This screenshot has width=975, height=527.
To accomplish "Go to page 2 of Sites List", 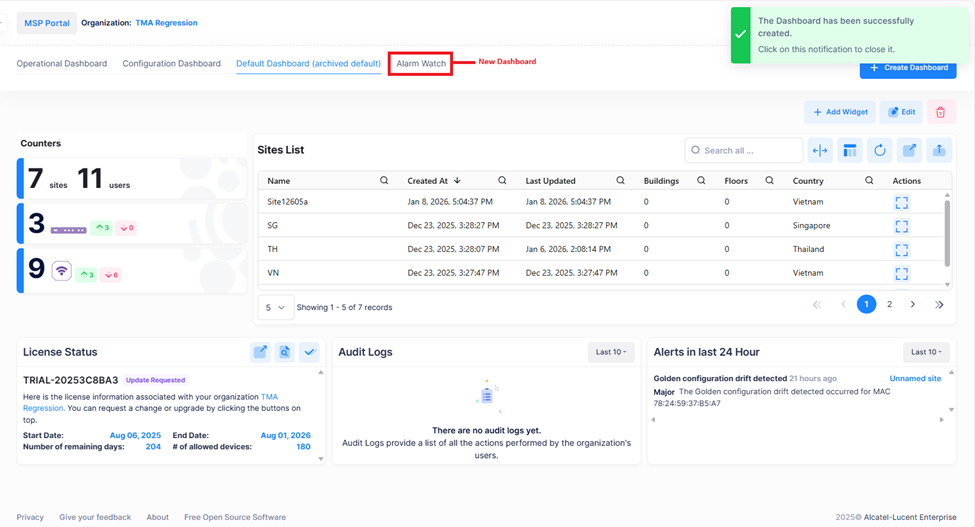I will pyautogui.click(x=889, y=304).
